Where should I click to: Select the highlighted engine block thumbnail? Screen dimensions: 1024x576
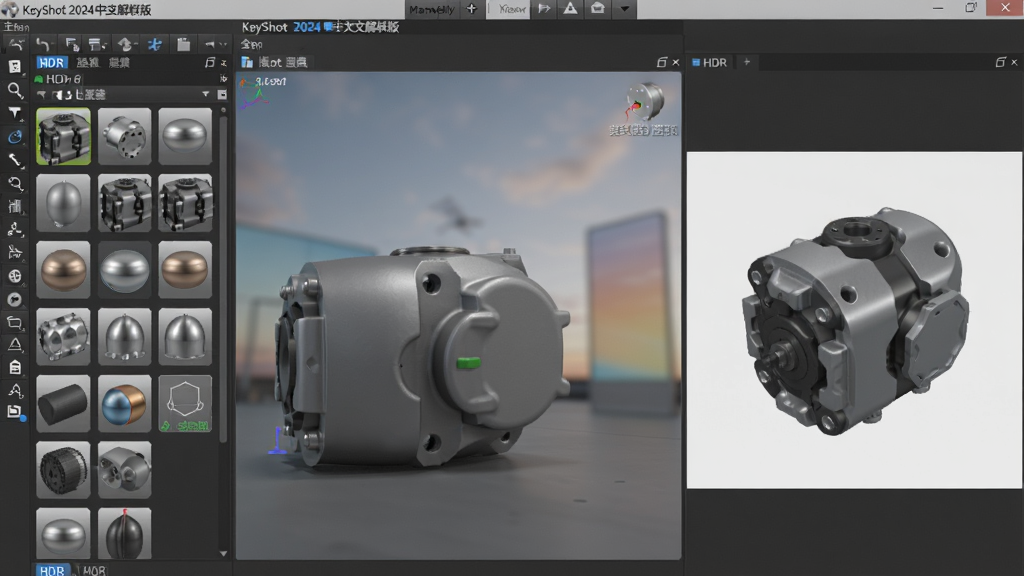pyautogui.click(x=63, y=136)
